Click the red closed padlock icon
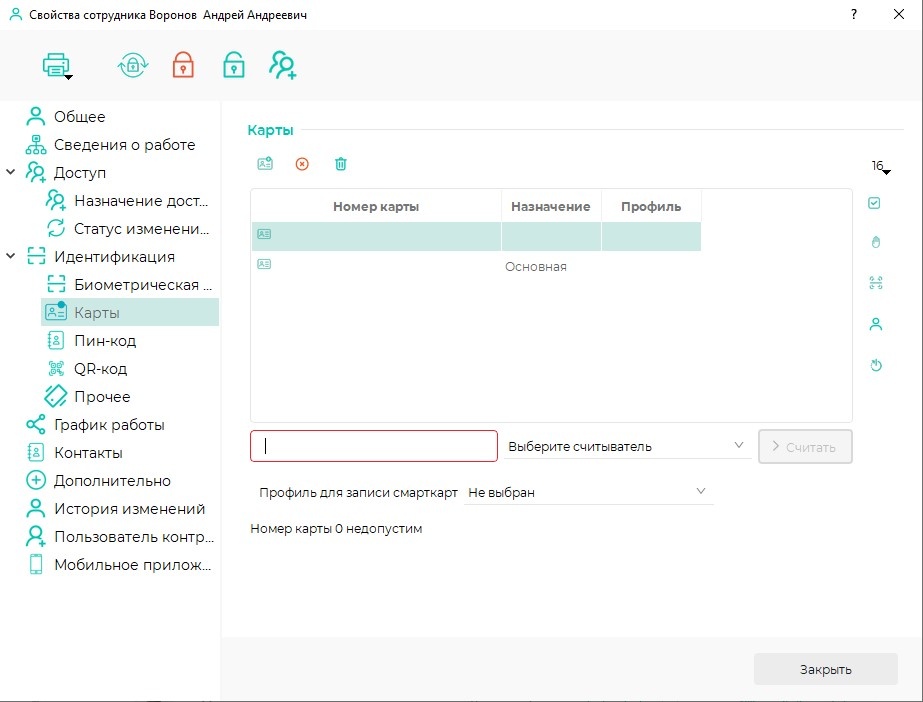 [183, 65]
